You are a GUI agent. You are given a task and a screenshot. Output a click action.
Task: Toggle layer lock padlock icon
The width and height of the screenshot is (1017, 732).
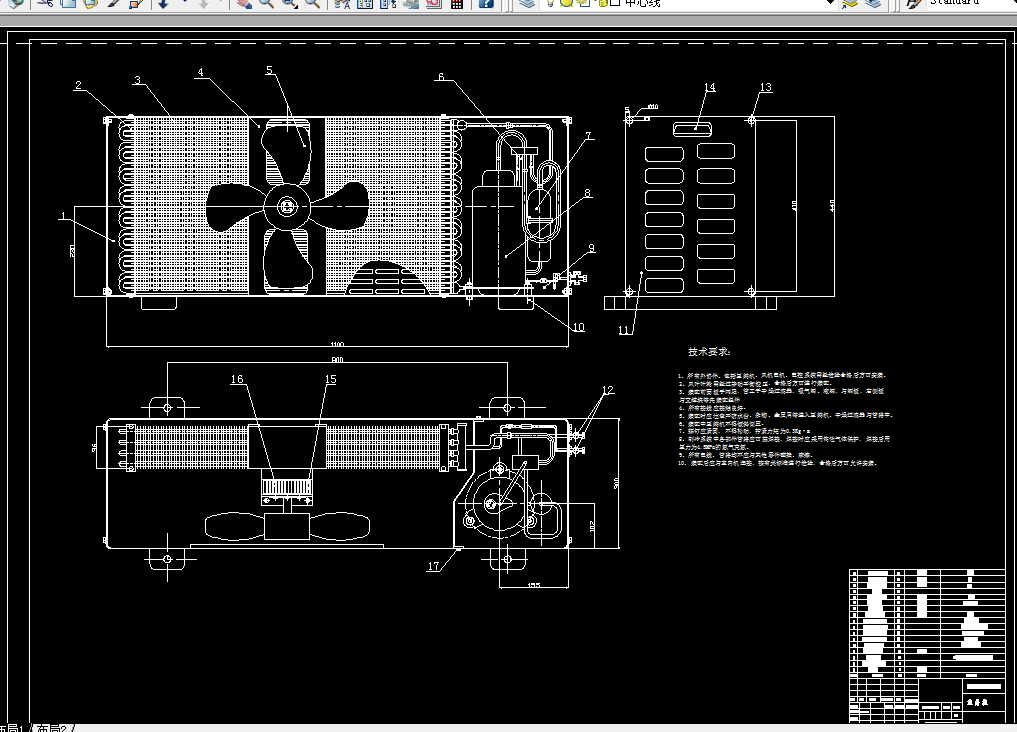(x=602, y=3)
